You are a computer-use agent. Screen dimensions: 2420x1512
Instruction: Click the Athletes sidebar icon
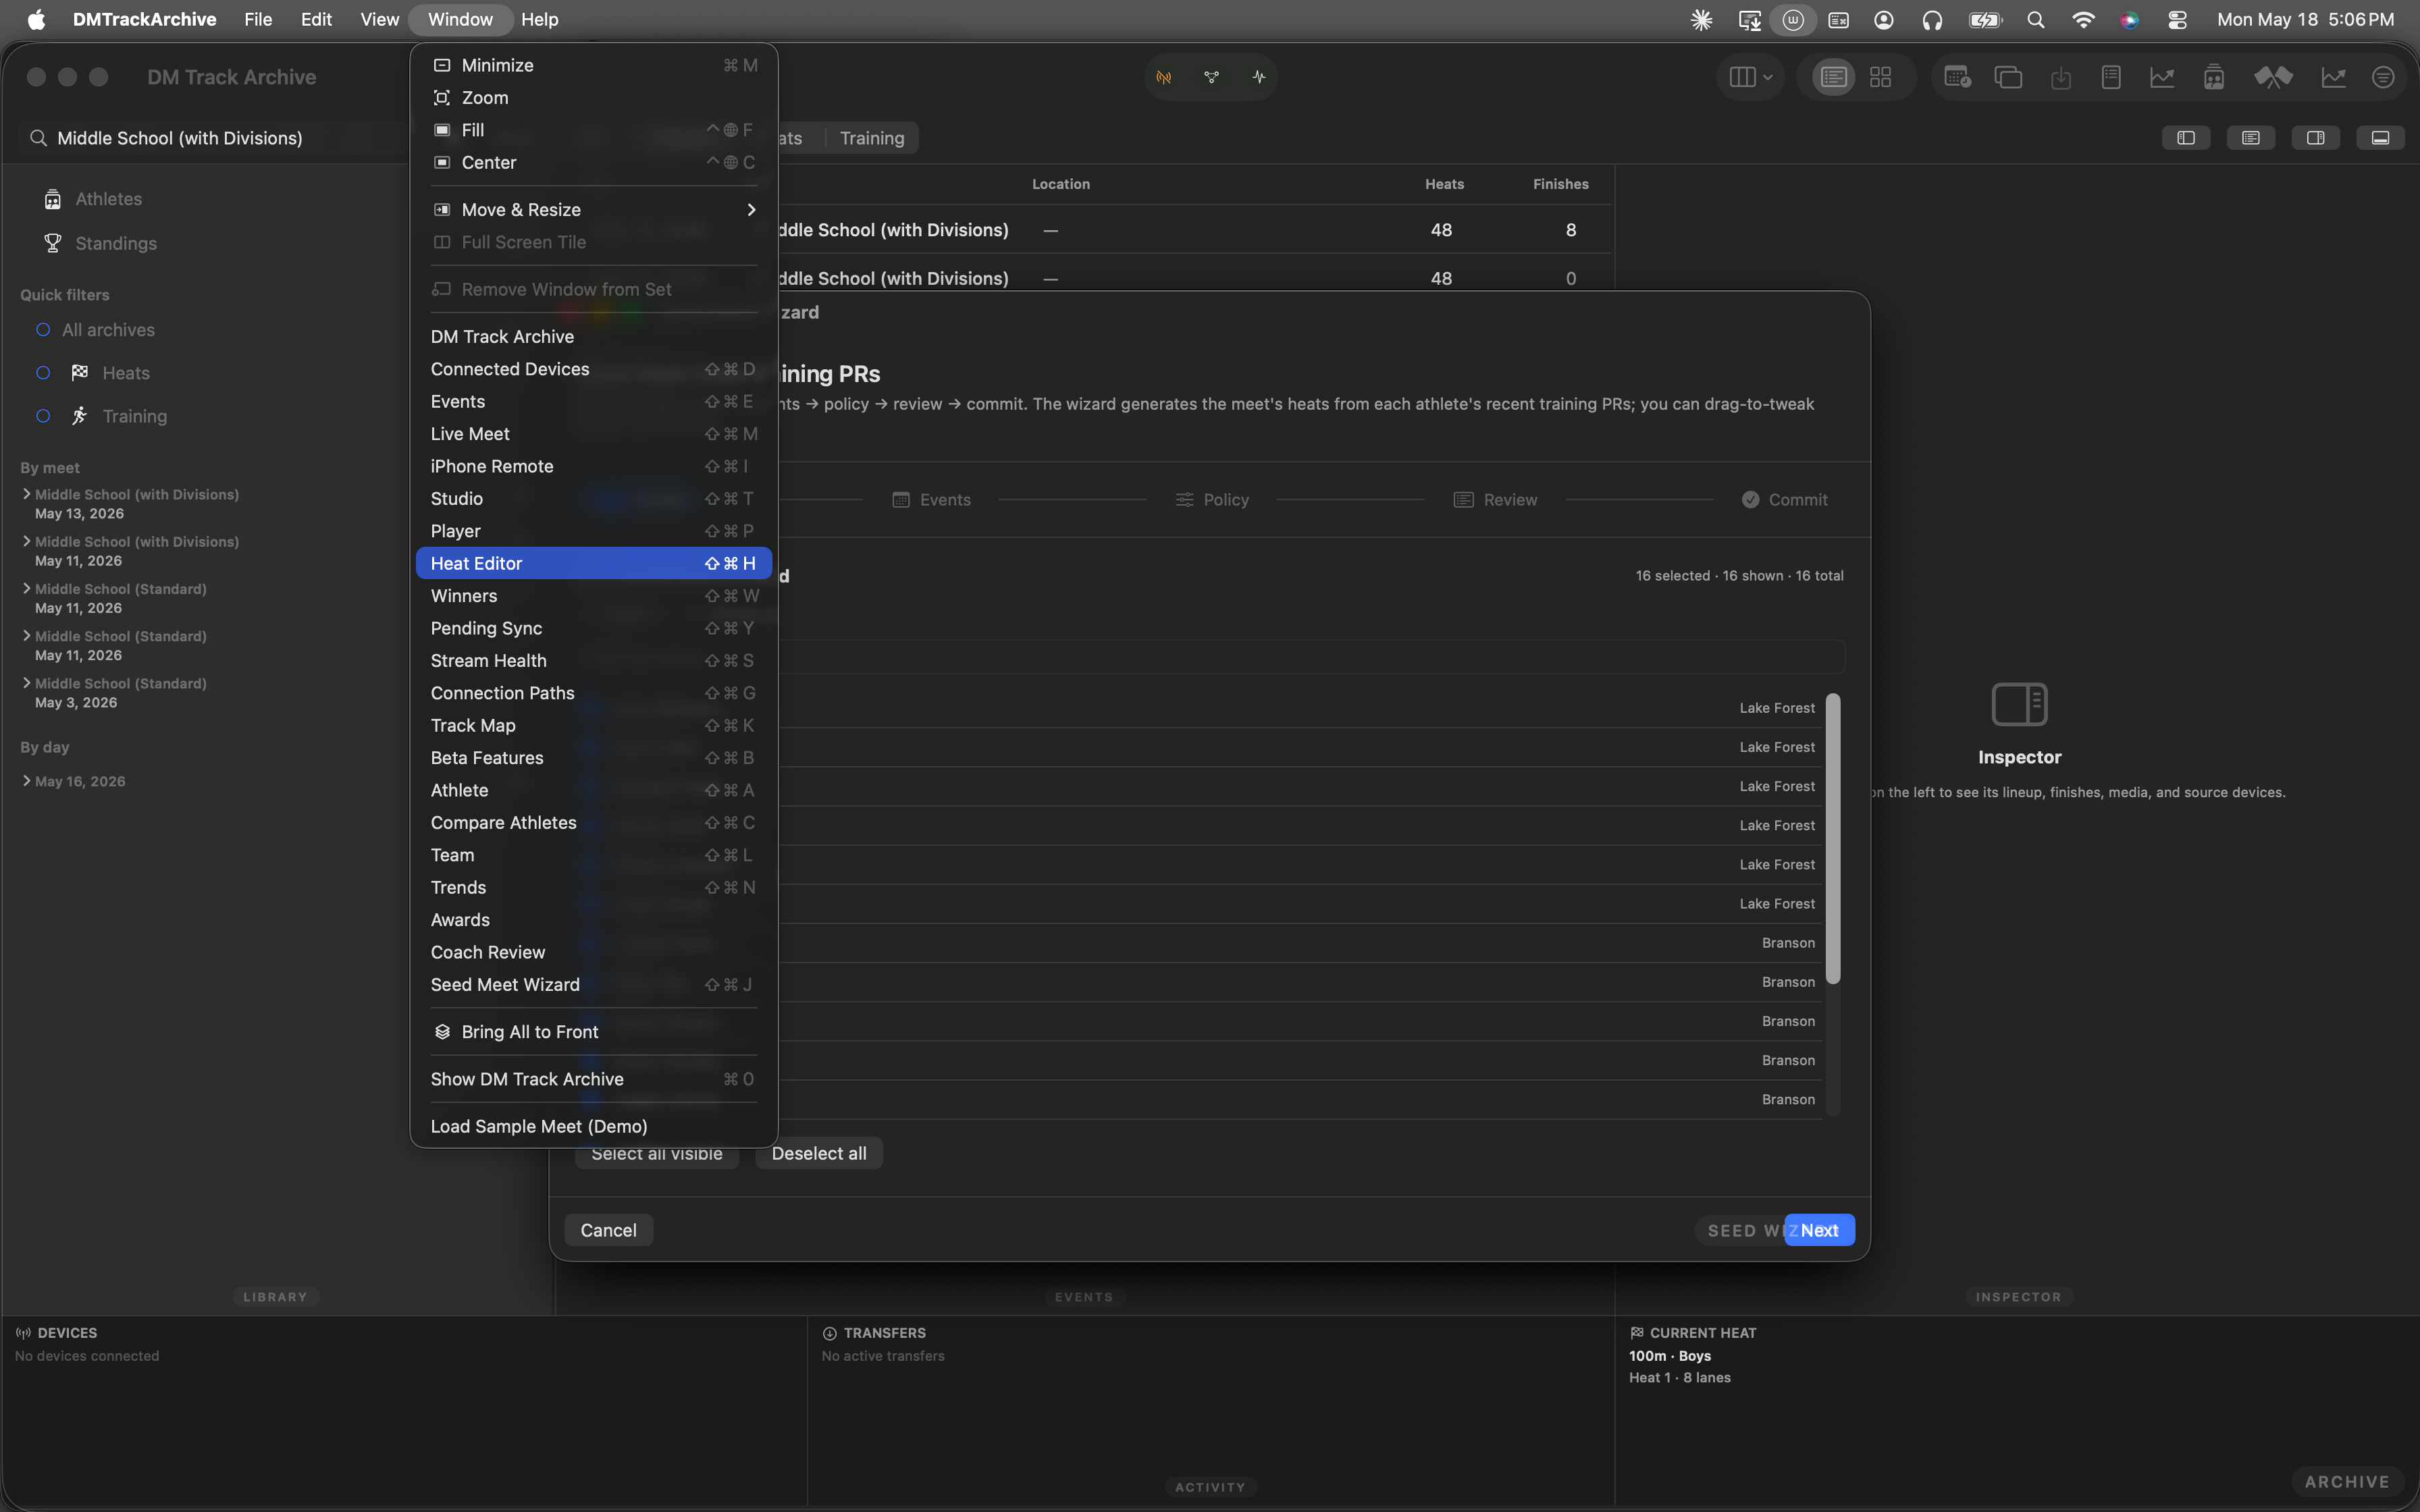(53, 199)
